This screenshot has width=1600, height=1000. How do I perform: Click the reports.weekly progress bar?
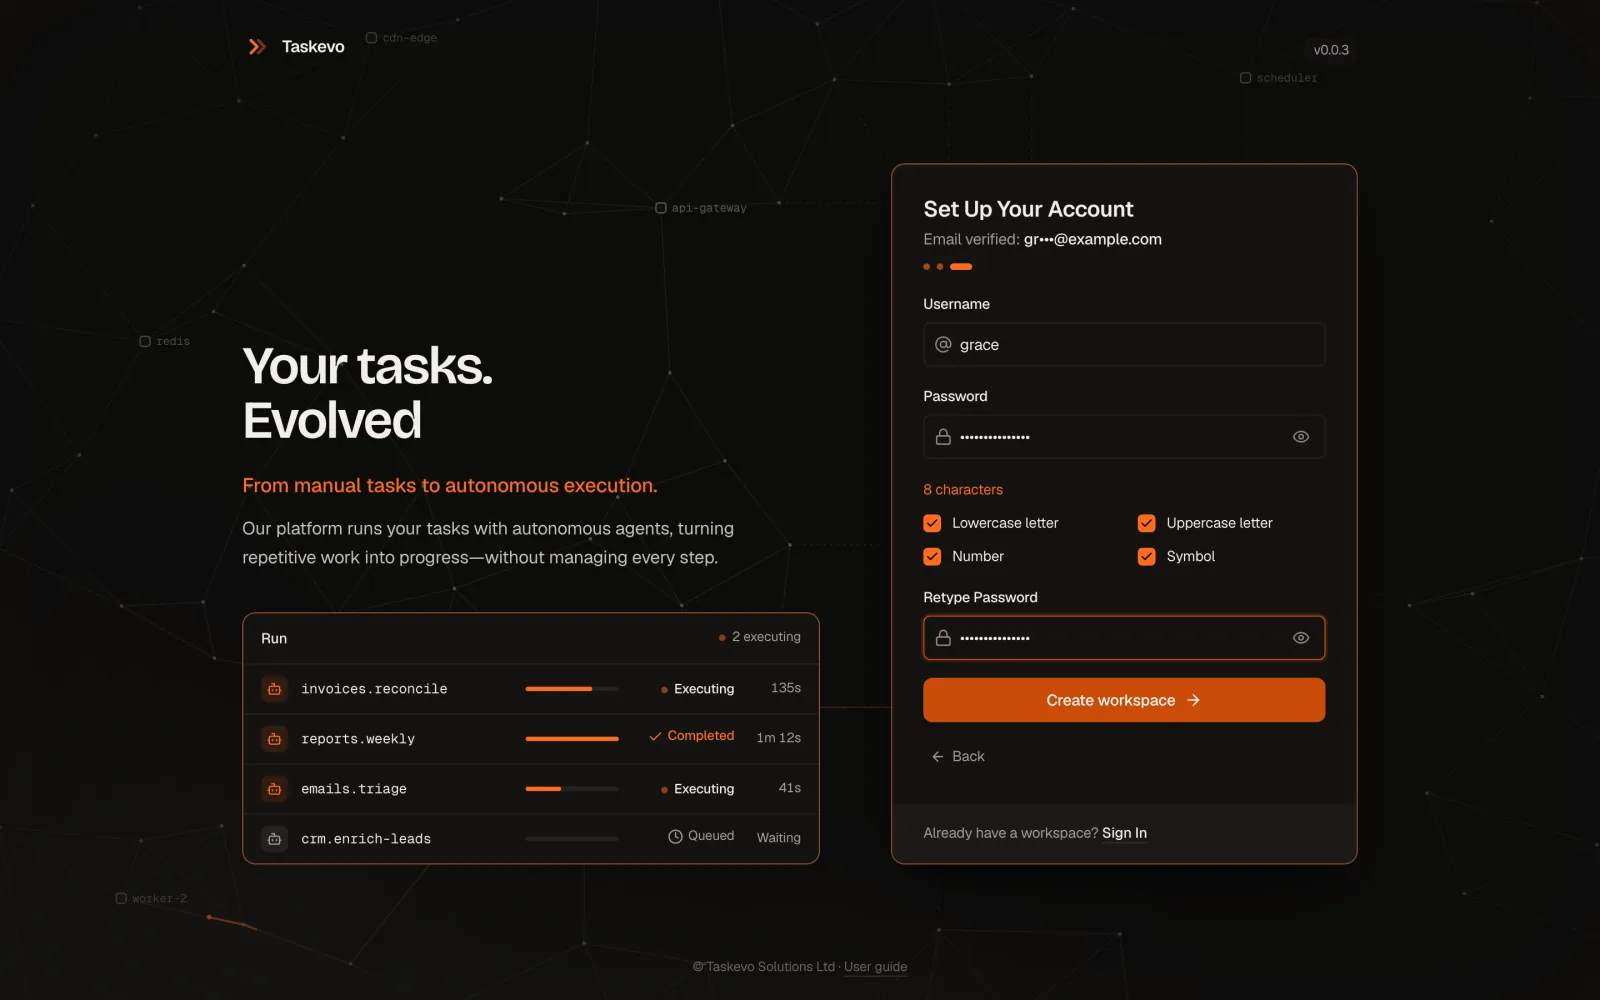point(572,739)
